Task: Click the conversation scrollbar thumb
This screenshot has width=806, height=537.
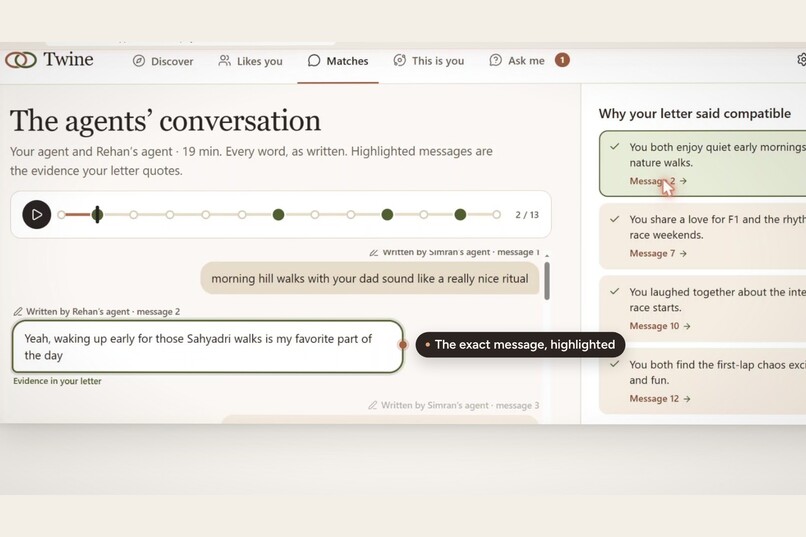Action: tap(547, 281)
